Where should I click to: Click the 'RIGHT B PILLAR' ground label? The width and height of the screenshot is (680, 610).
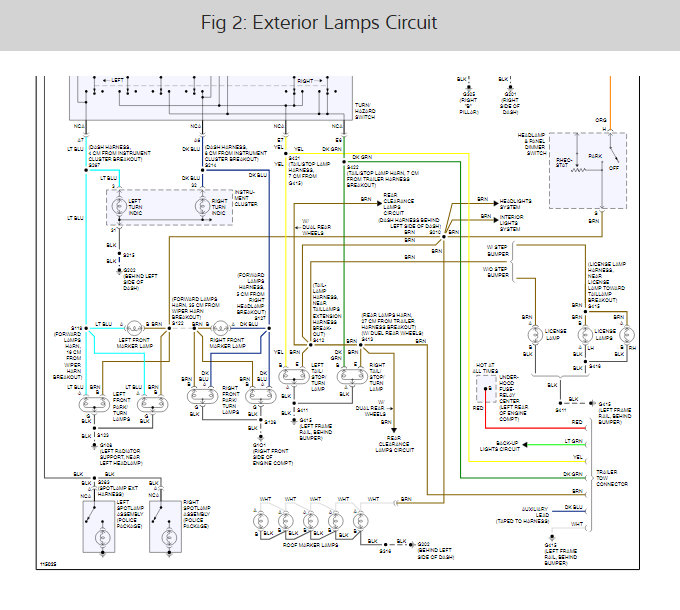tap(469, 103)
